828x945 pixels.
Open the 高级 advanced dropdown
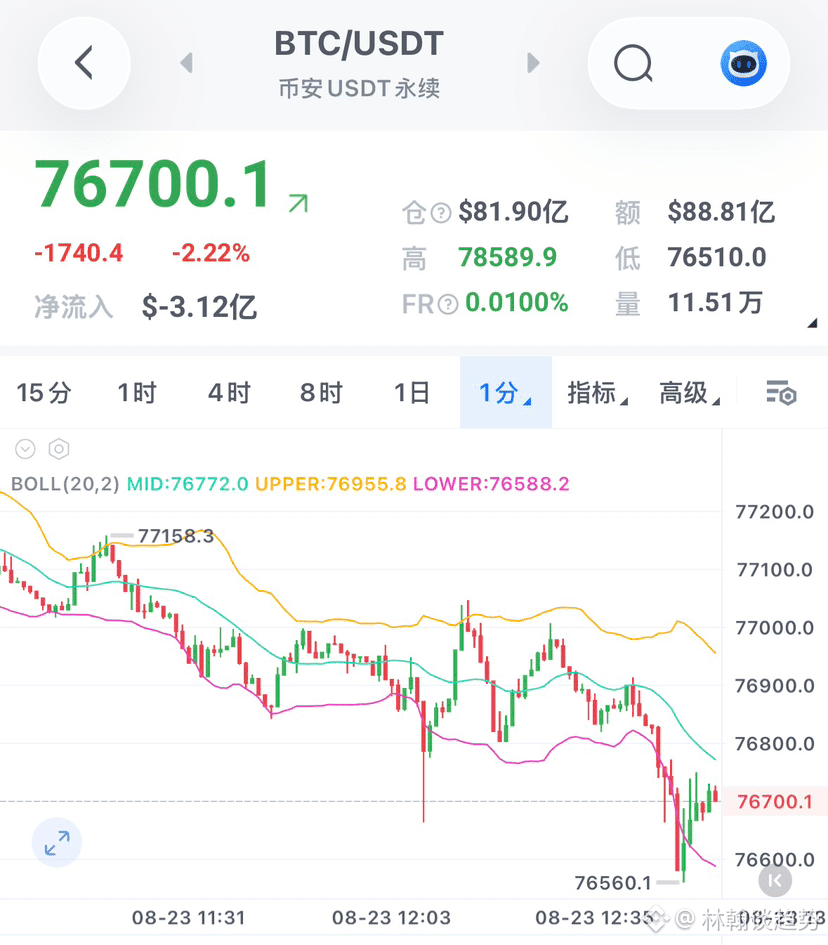(689, 393)
